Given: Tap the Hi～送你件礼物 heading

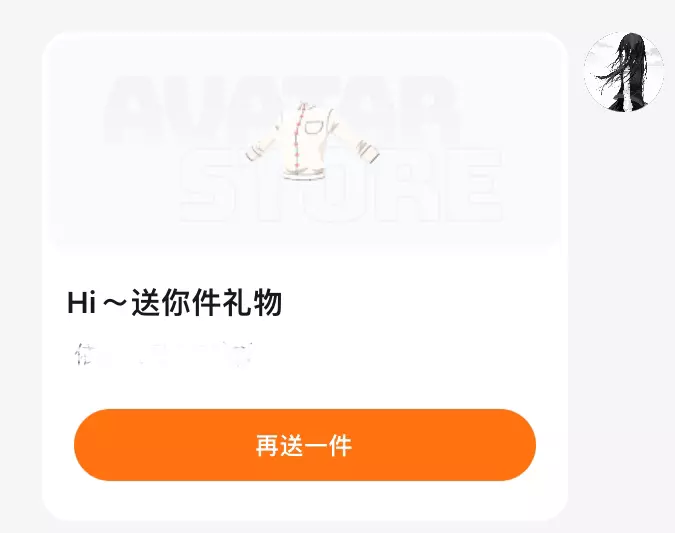Looking at the screenshot, I should pos(174,303).
